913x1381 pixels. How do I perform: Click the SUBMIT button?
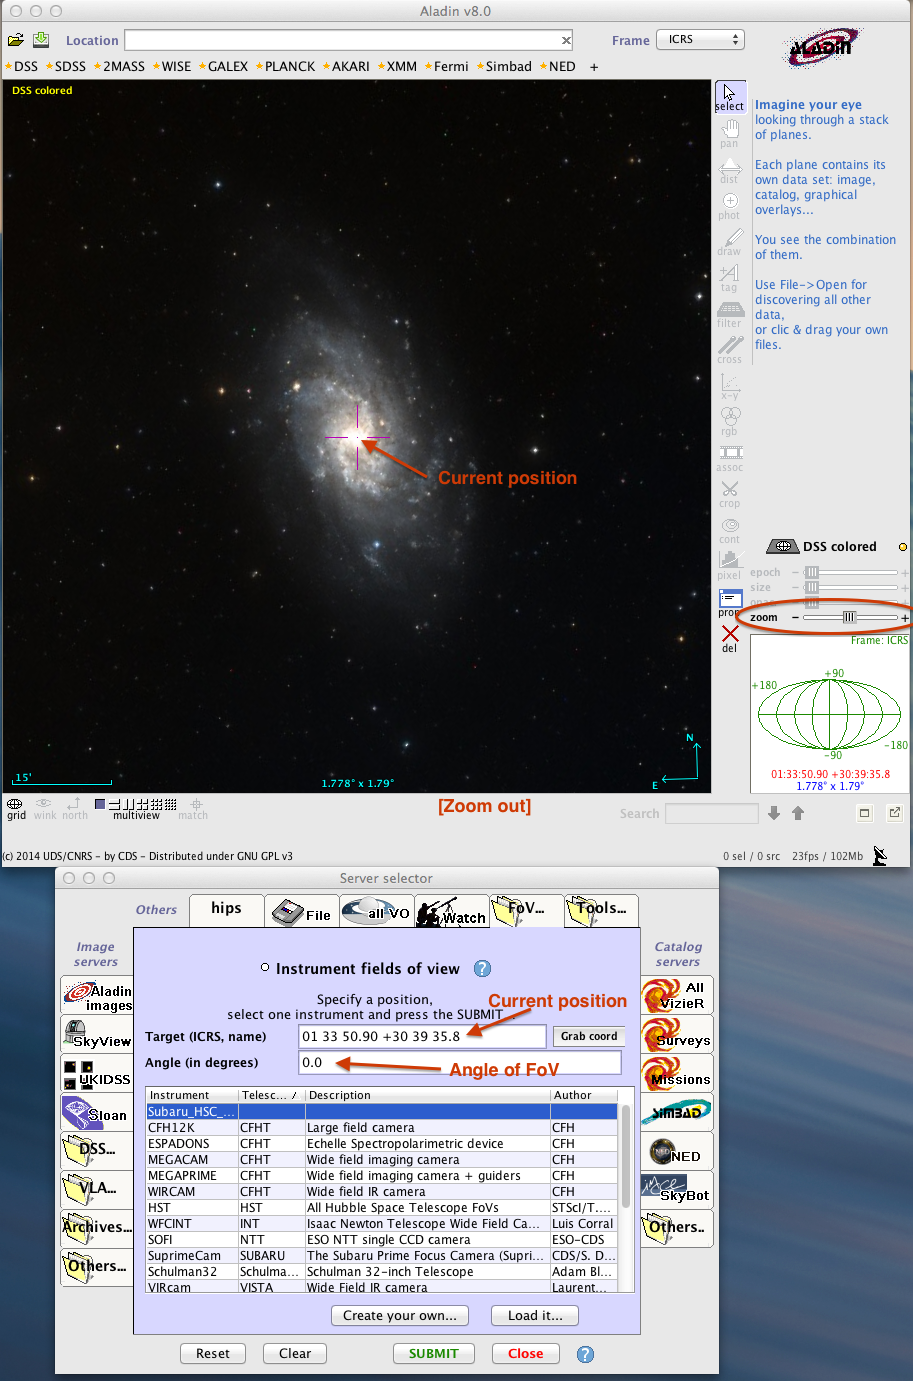433,1353
